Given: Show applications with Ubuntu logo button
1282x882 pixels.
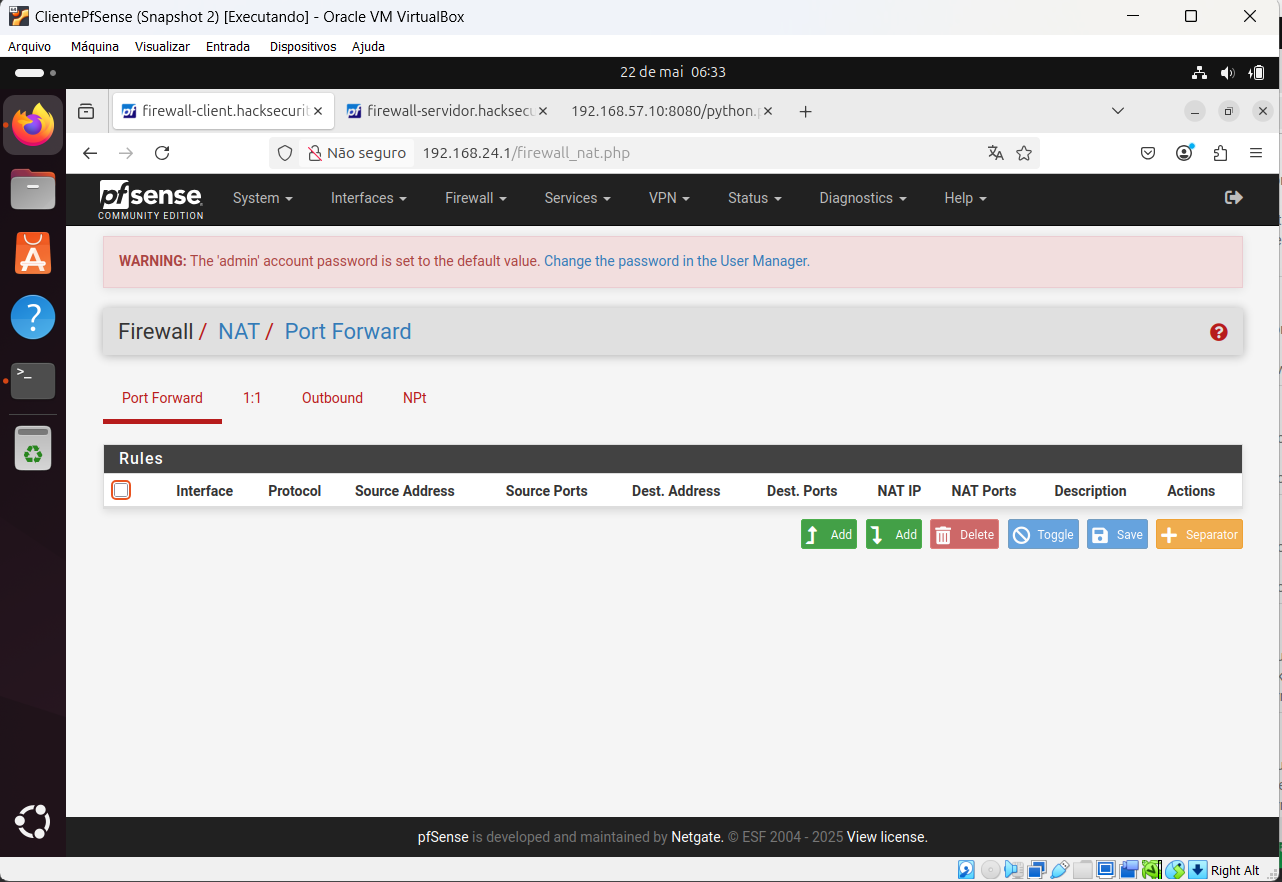Looking at the screenshot, I should coord(33,822).
